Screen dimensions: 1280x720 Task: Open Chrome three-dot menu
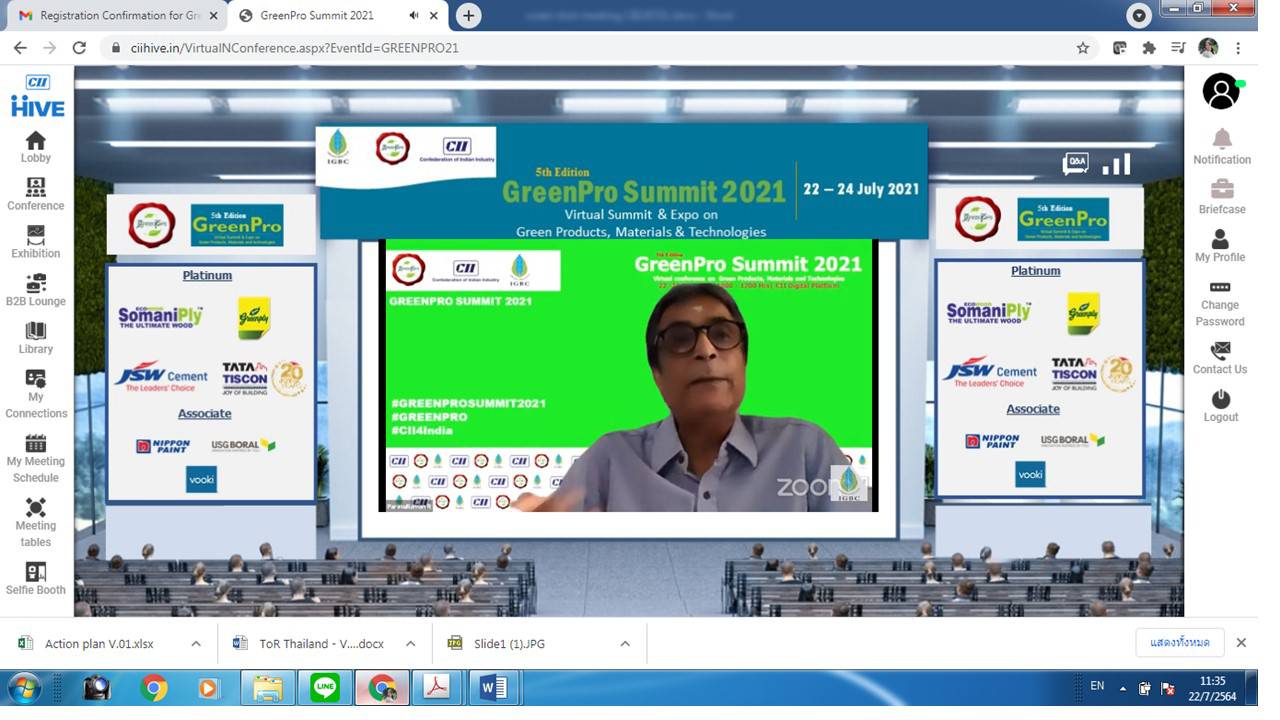point(1238,47)
